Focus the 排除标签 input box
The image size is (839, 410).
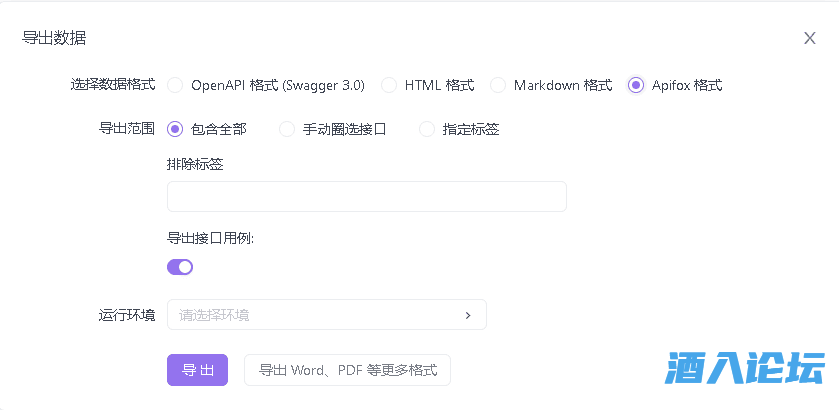click(x=366, y=197)
